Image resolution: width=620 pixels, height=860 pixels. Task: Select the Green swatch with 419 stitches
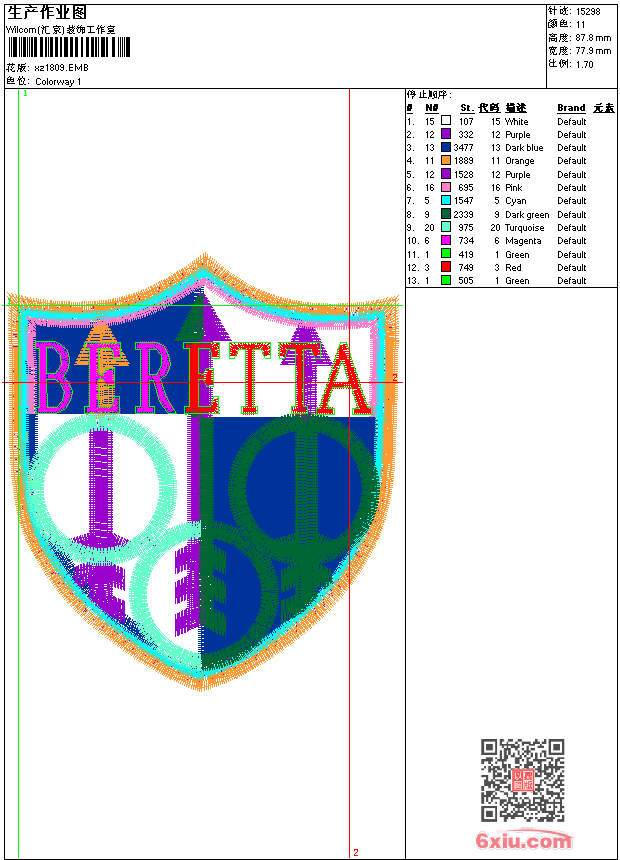tap(446, 254)
